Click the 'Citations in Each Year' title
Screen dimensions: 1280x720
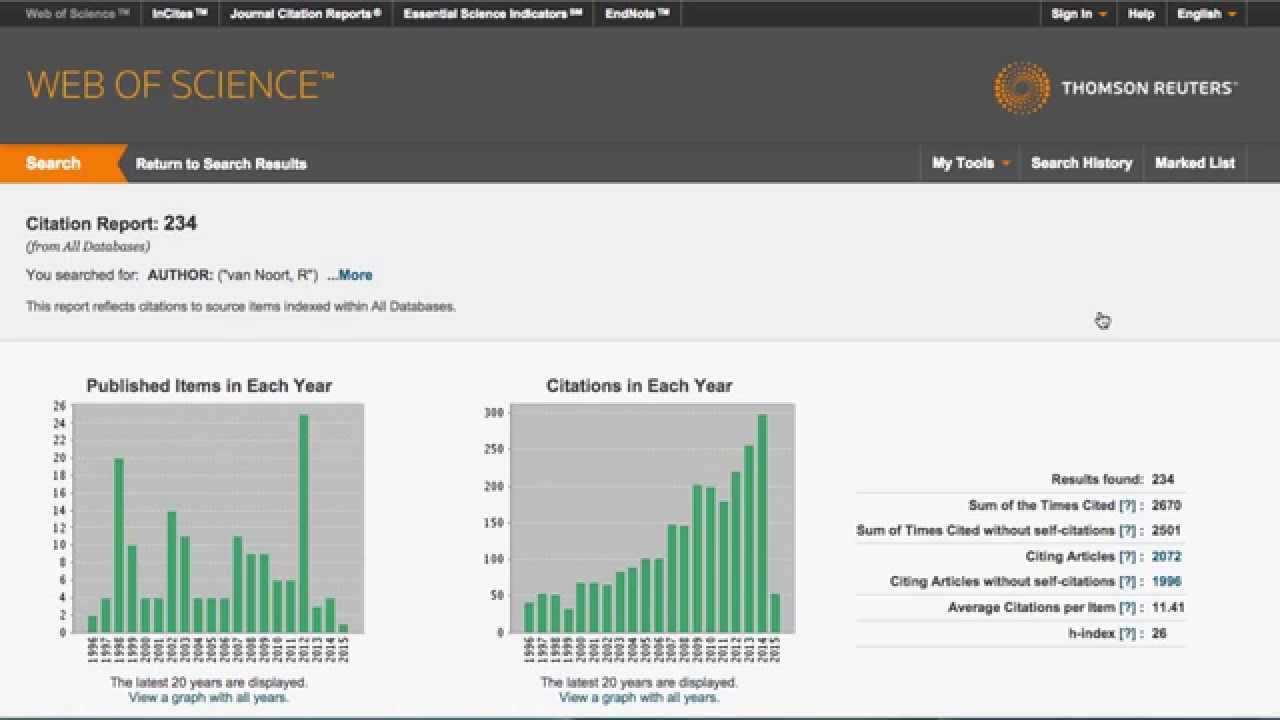pos(639,386)
